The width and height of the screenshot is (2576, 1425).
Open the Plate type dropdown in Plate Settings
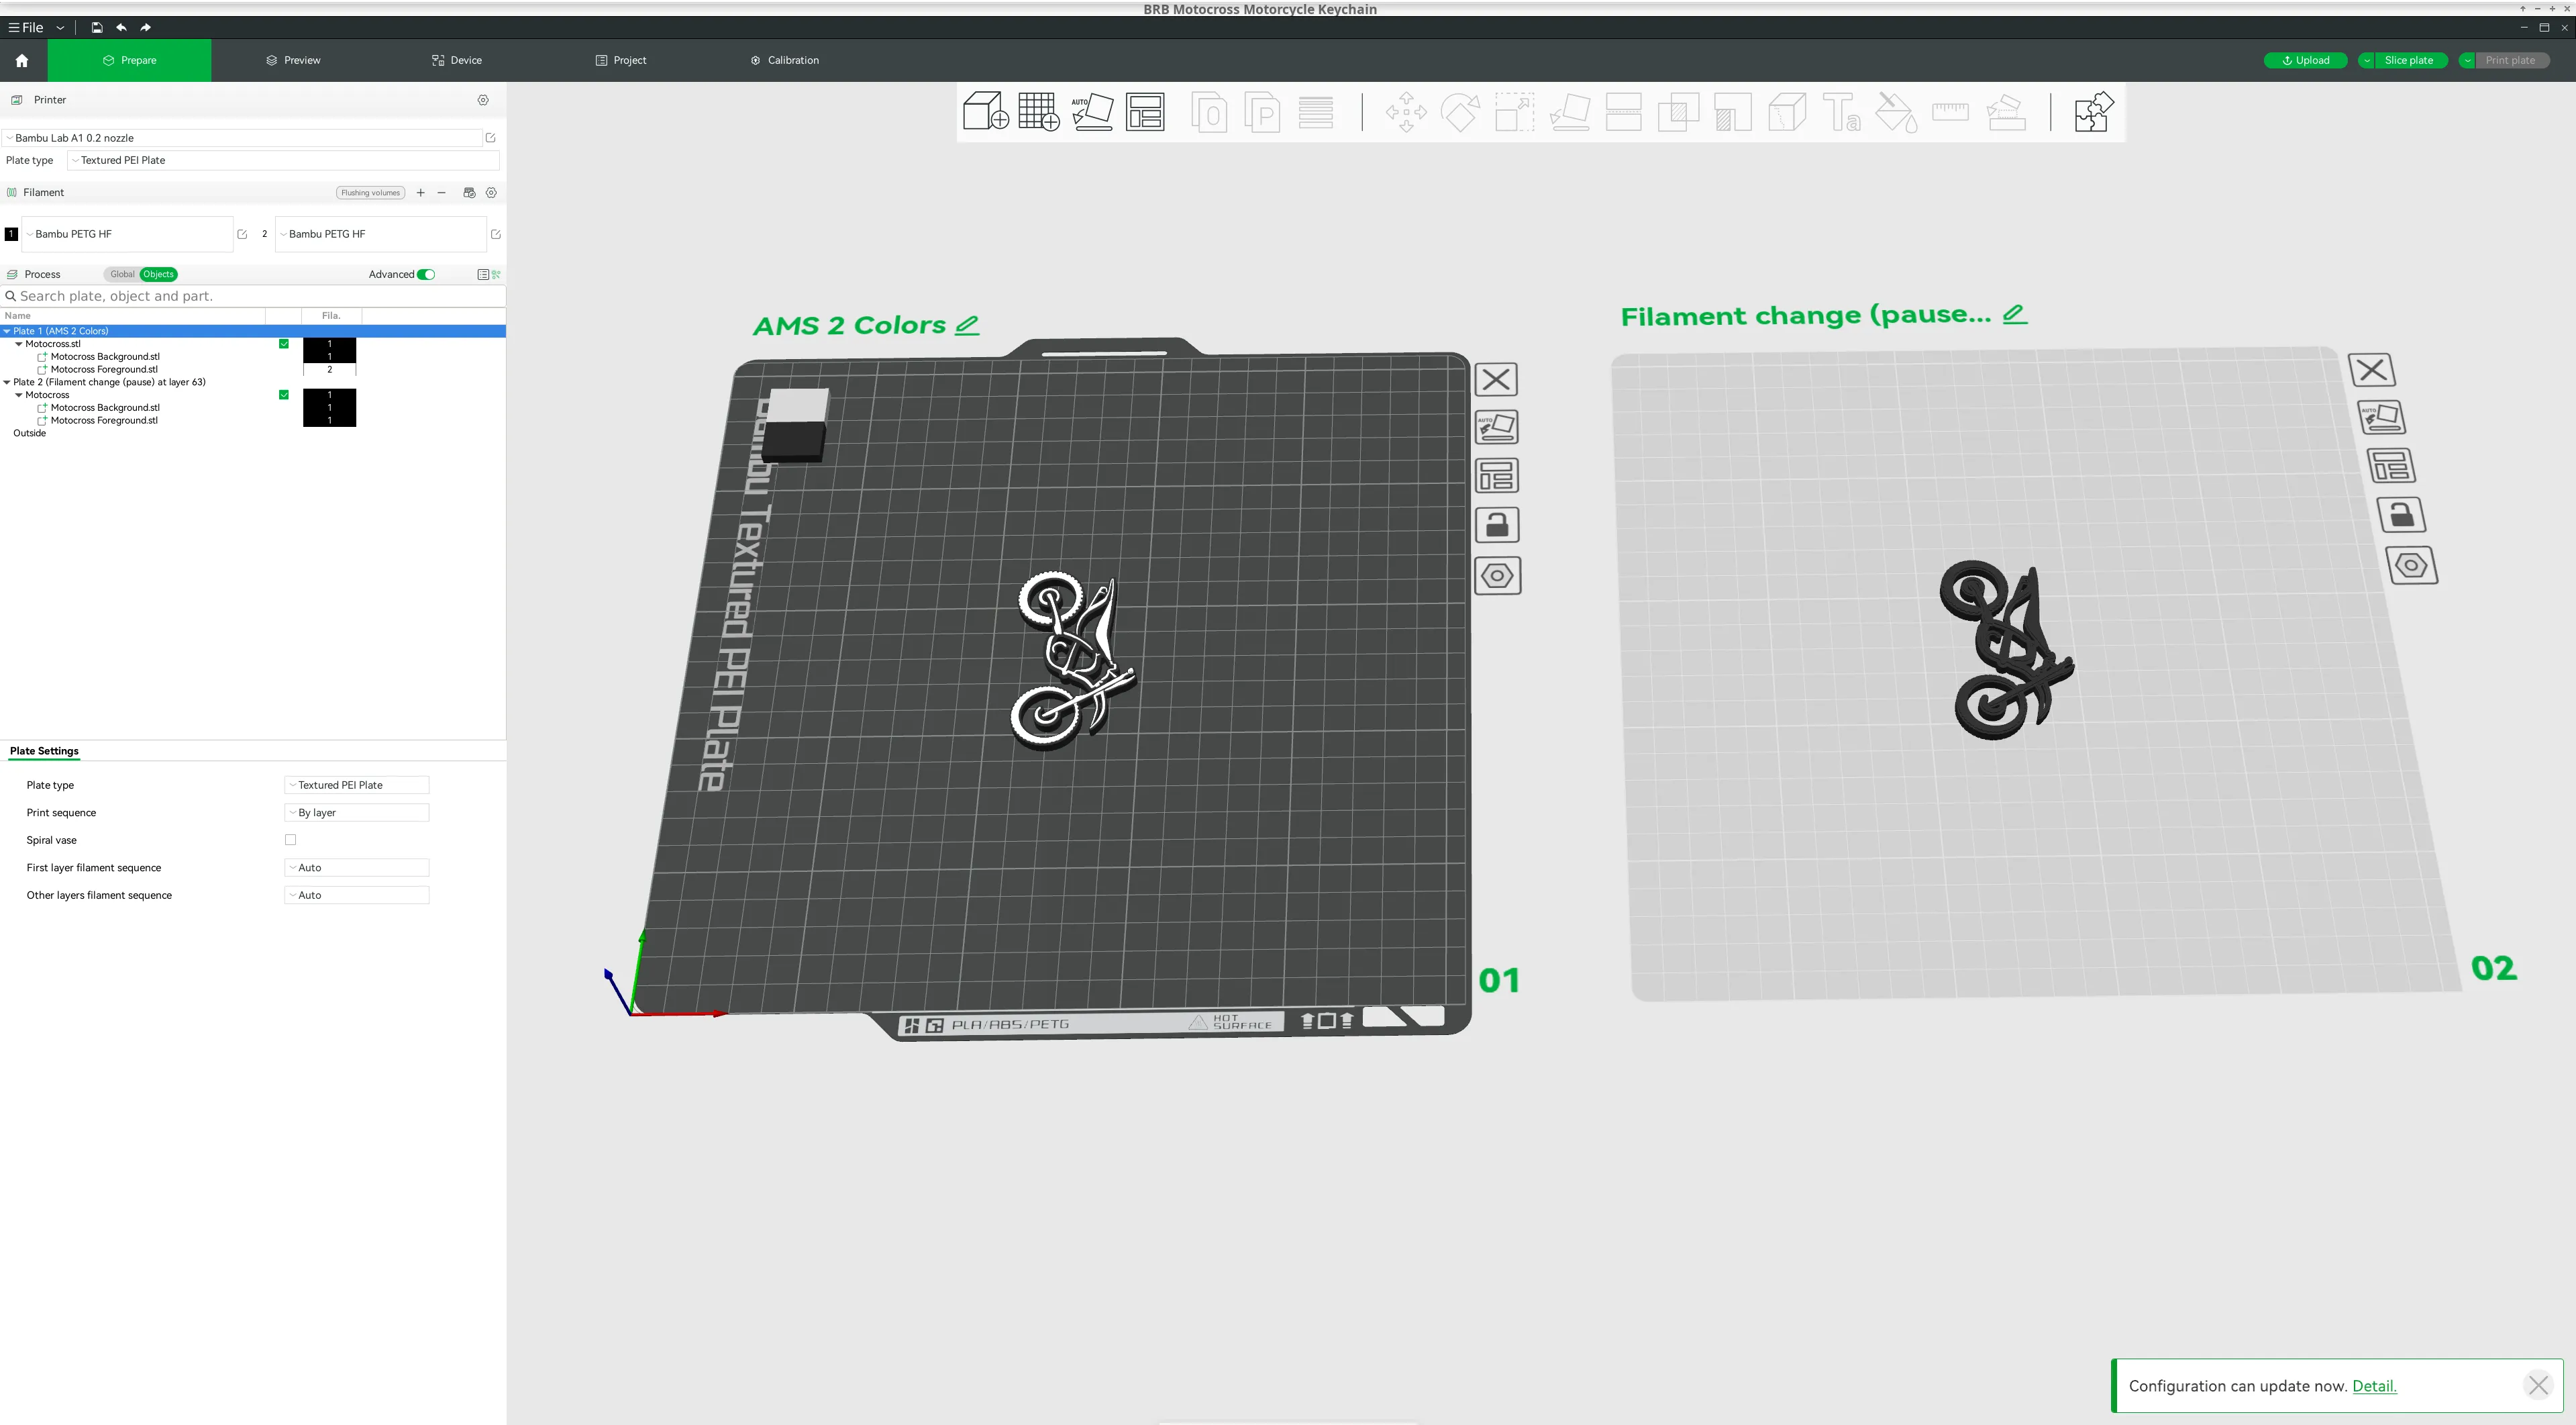click(356, 785)
